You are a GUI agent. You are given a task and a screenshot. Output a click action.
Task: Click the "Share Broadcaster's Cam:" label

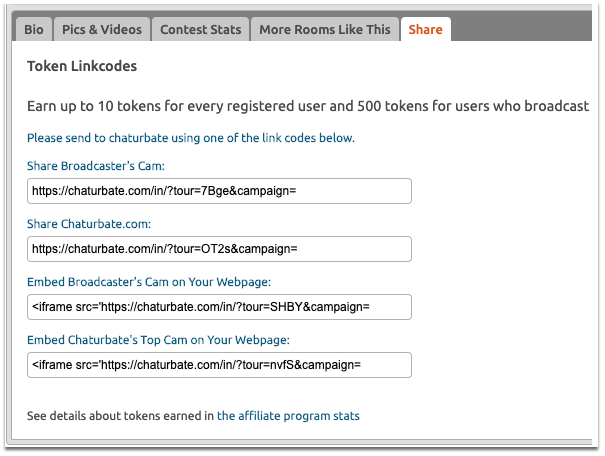coord(96,166)
